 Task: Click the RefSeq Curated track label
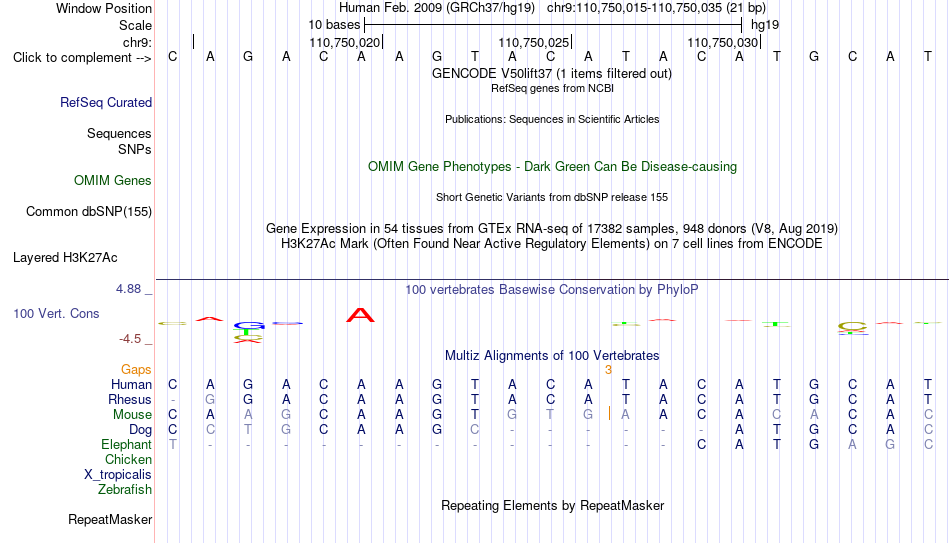point(106,102)
